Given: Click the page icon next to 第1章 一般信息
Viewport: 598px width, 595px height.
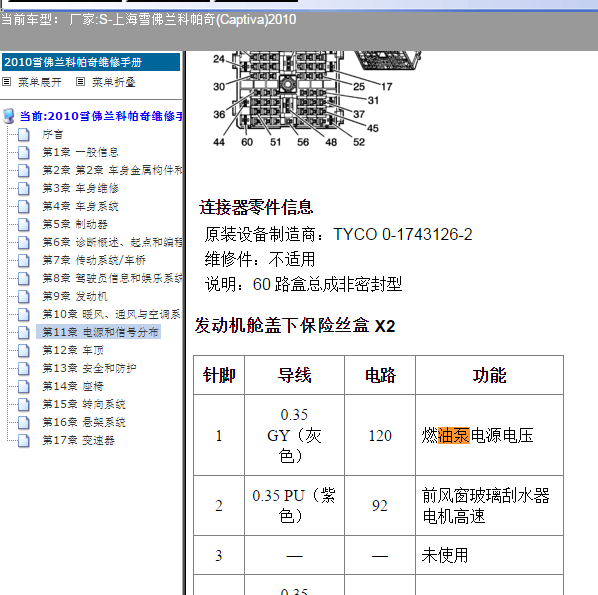Looking at the screenshot, I should click(x=24, y=152).
